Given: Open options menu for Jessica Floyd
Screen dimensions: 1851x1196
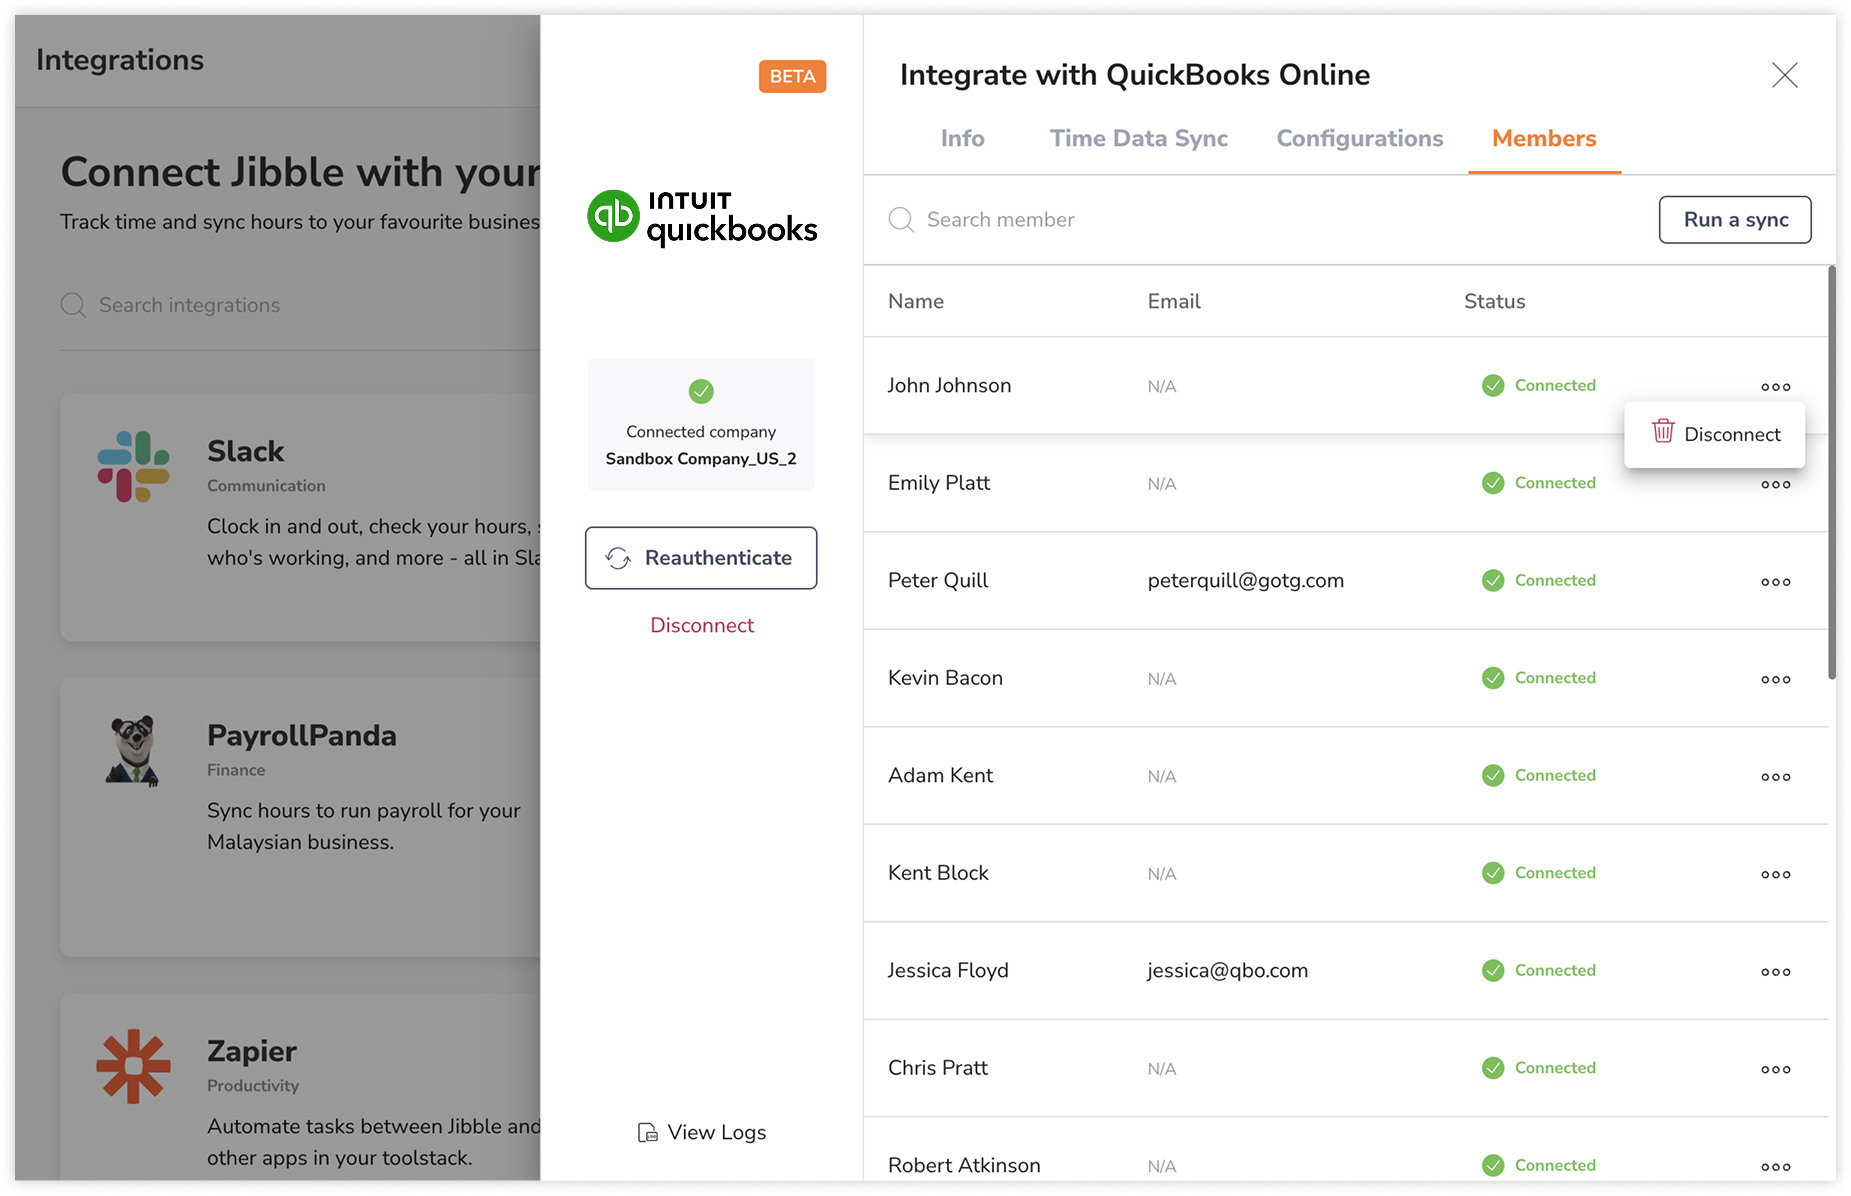Looking at the screenshot, I should pos(1775,972).
